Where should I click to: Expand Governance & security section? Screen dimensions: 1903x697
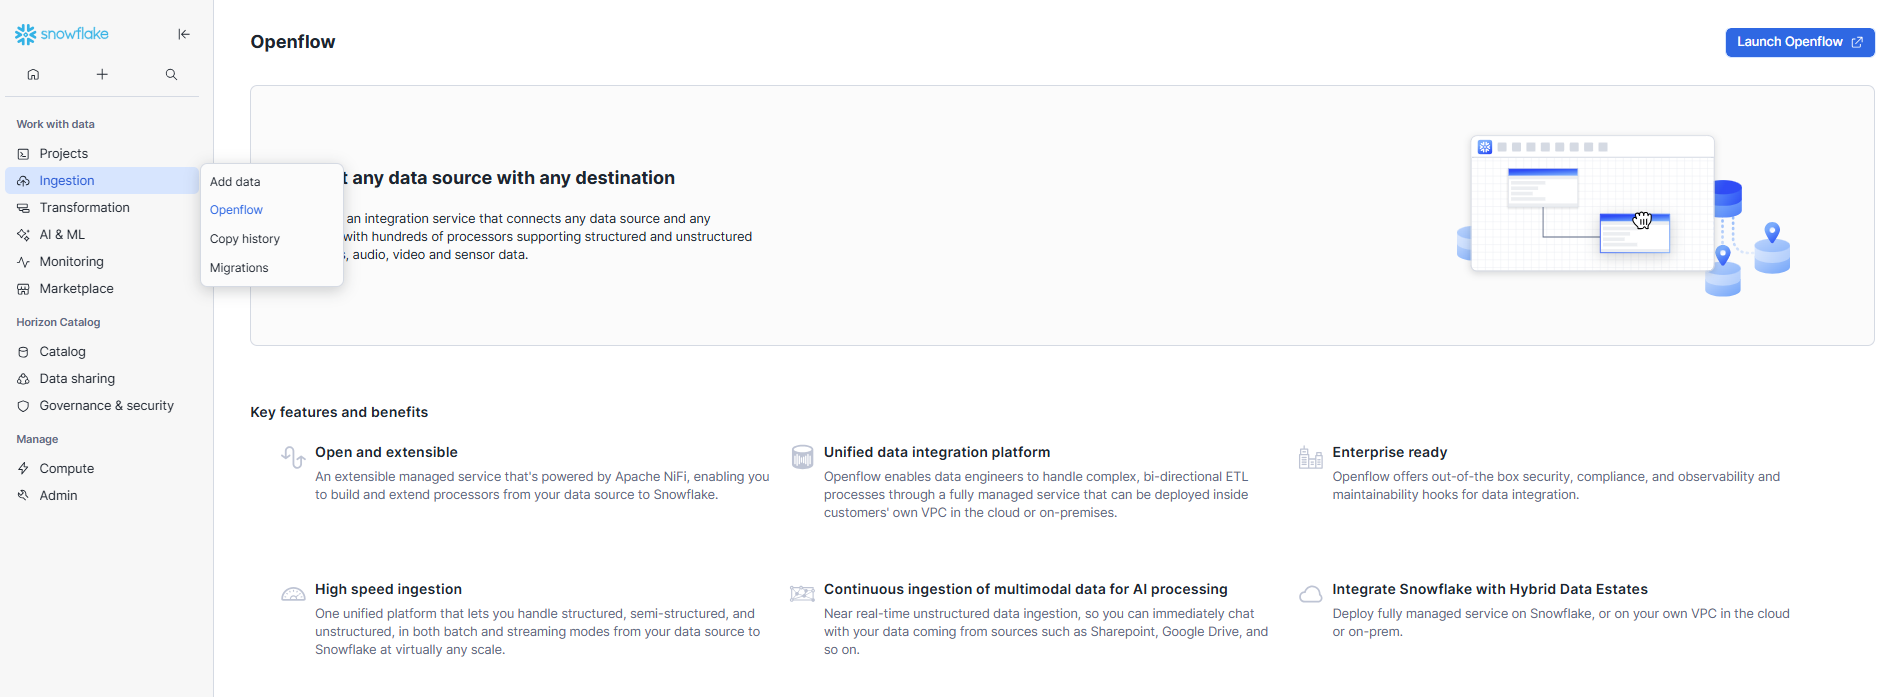pos(106,406)
